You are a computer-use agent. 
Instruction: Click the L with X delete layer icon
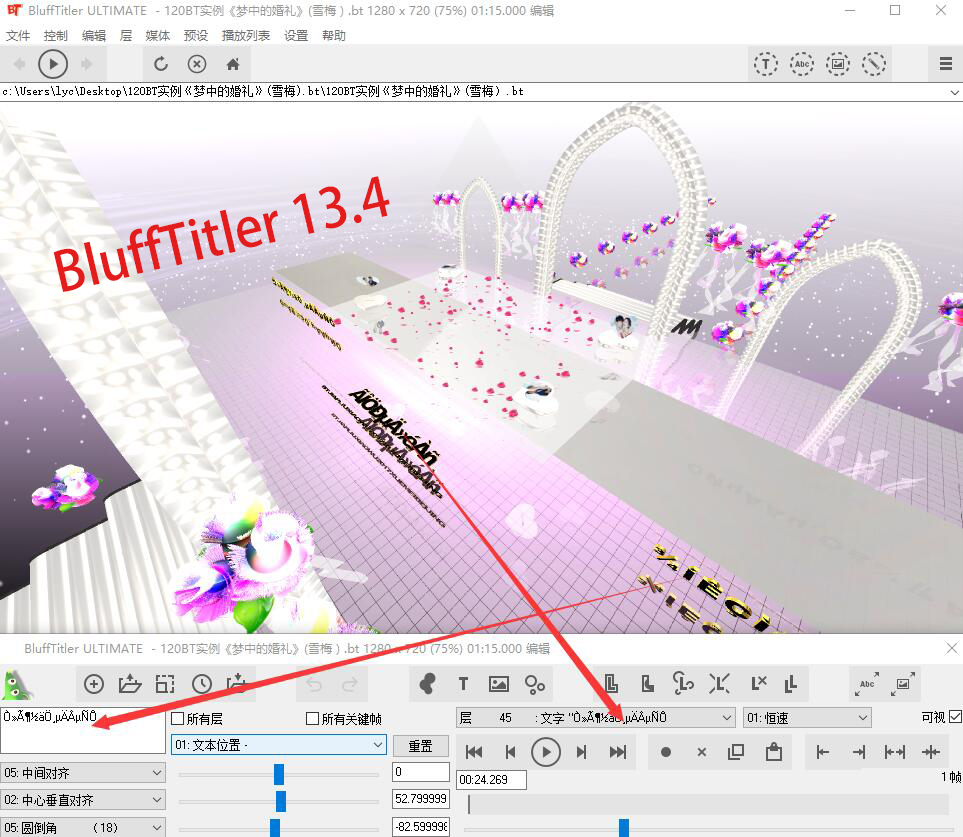[x=758, y=683]
